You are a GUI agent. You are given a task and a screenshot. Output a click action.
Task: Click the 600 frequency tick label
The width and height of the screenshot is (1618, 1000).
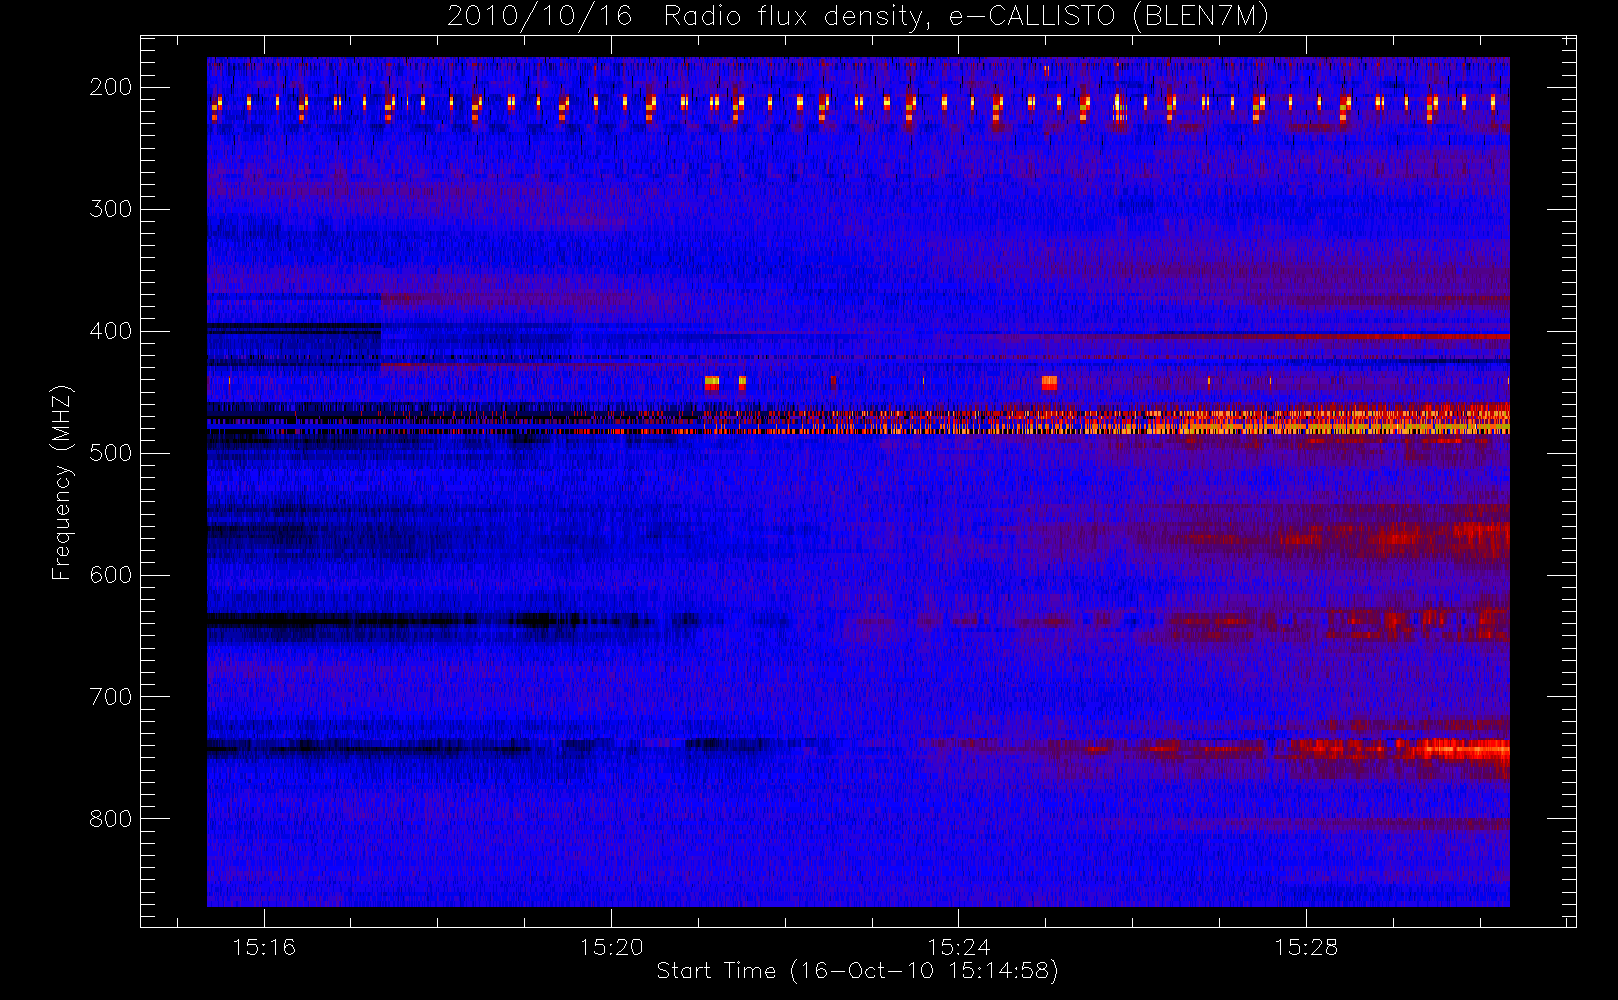[110, 575]
